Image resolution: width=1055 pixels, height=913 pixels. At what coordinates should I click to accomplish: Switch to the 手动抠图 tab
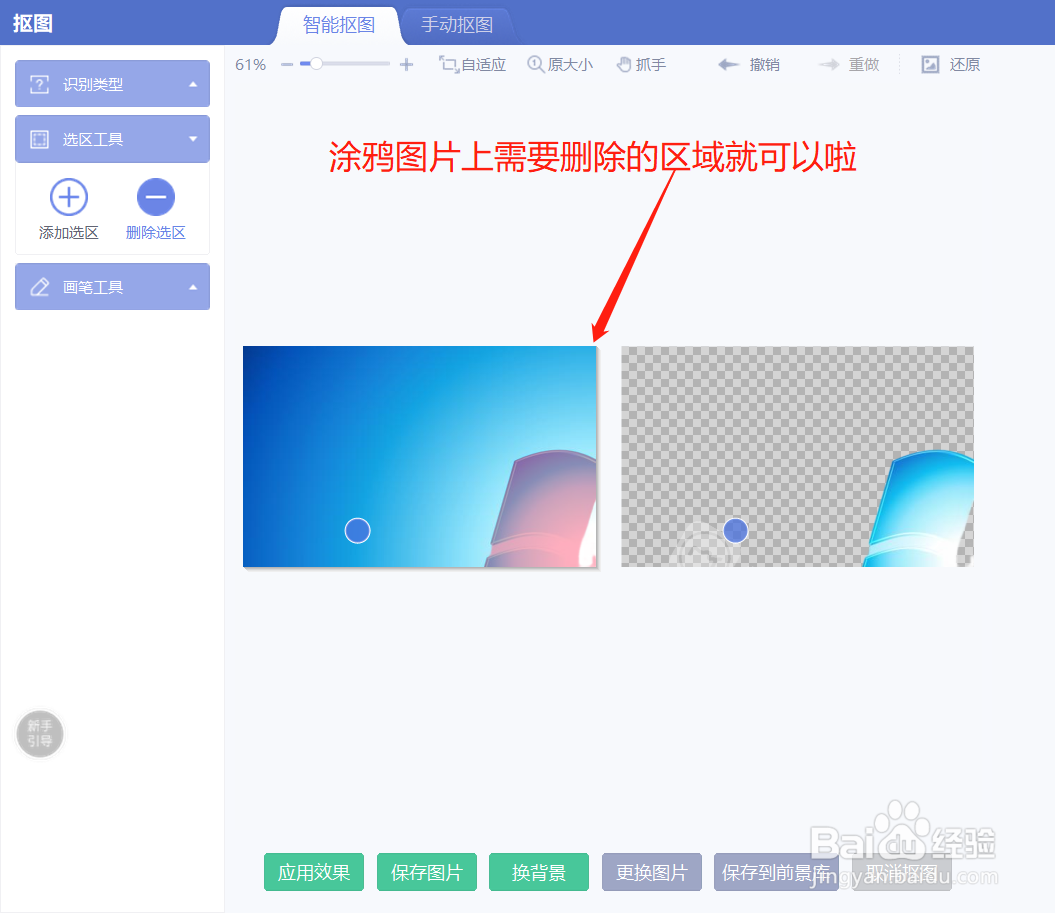click(x=457, y=25)
